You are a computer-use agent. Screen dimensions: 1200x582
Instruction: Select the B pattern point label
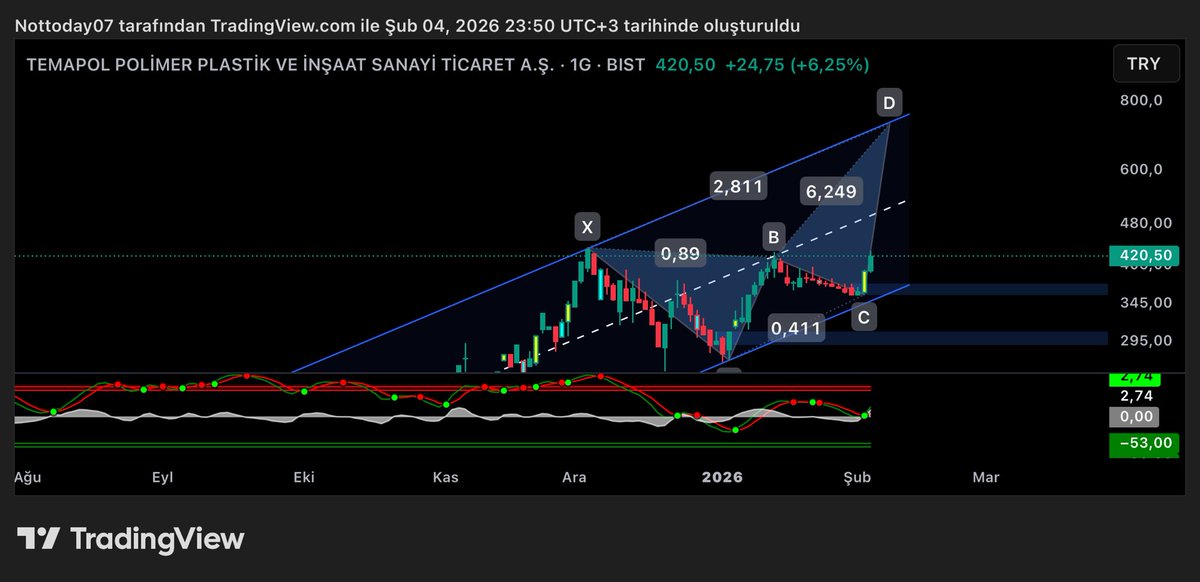tap(773, 237)
